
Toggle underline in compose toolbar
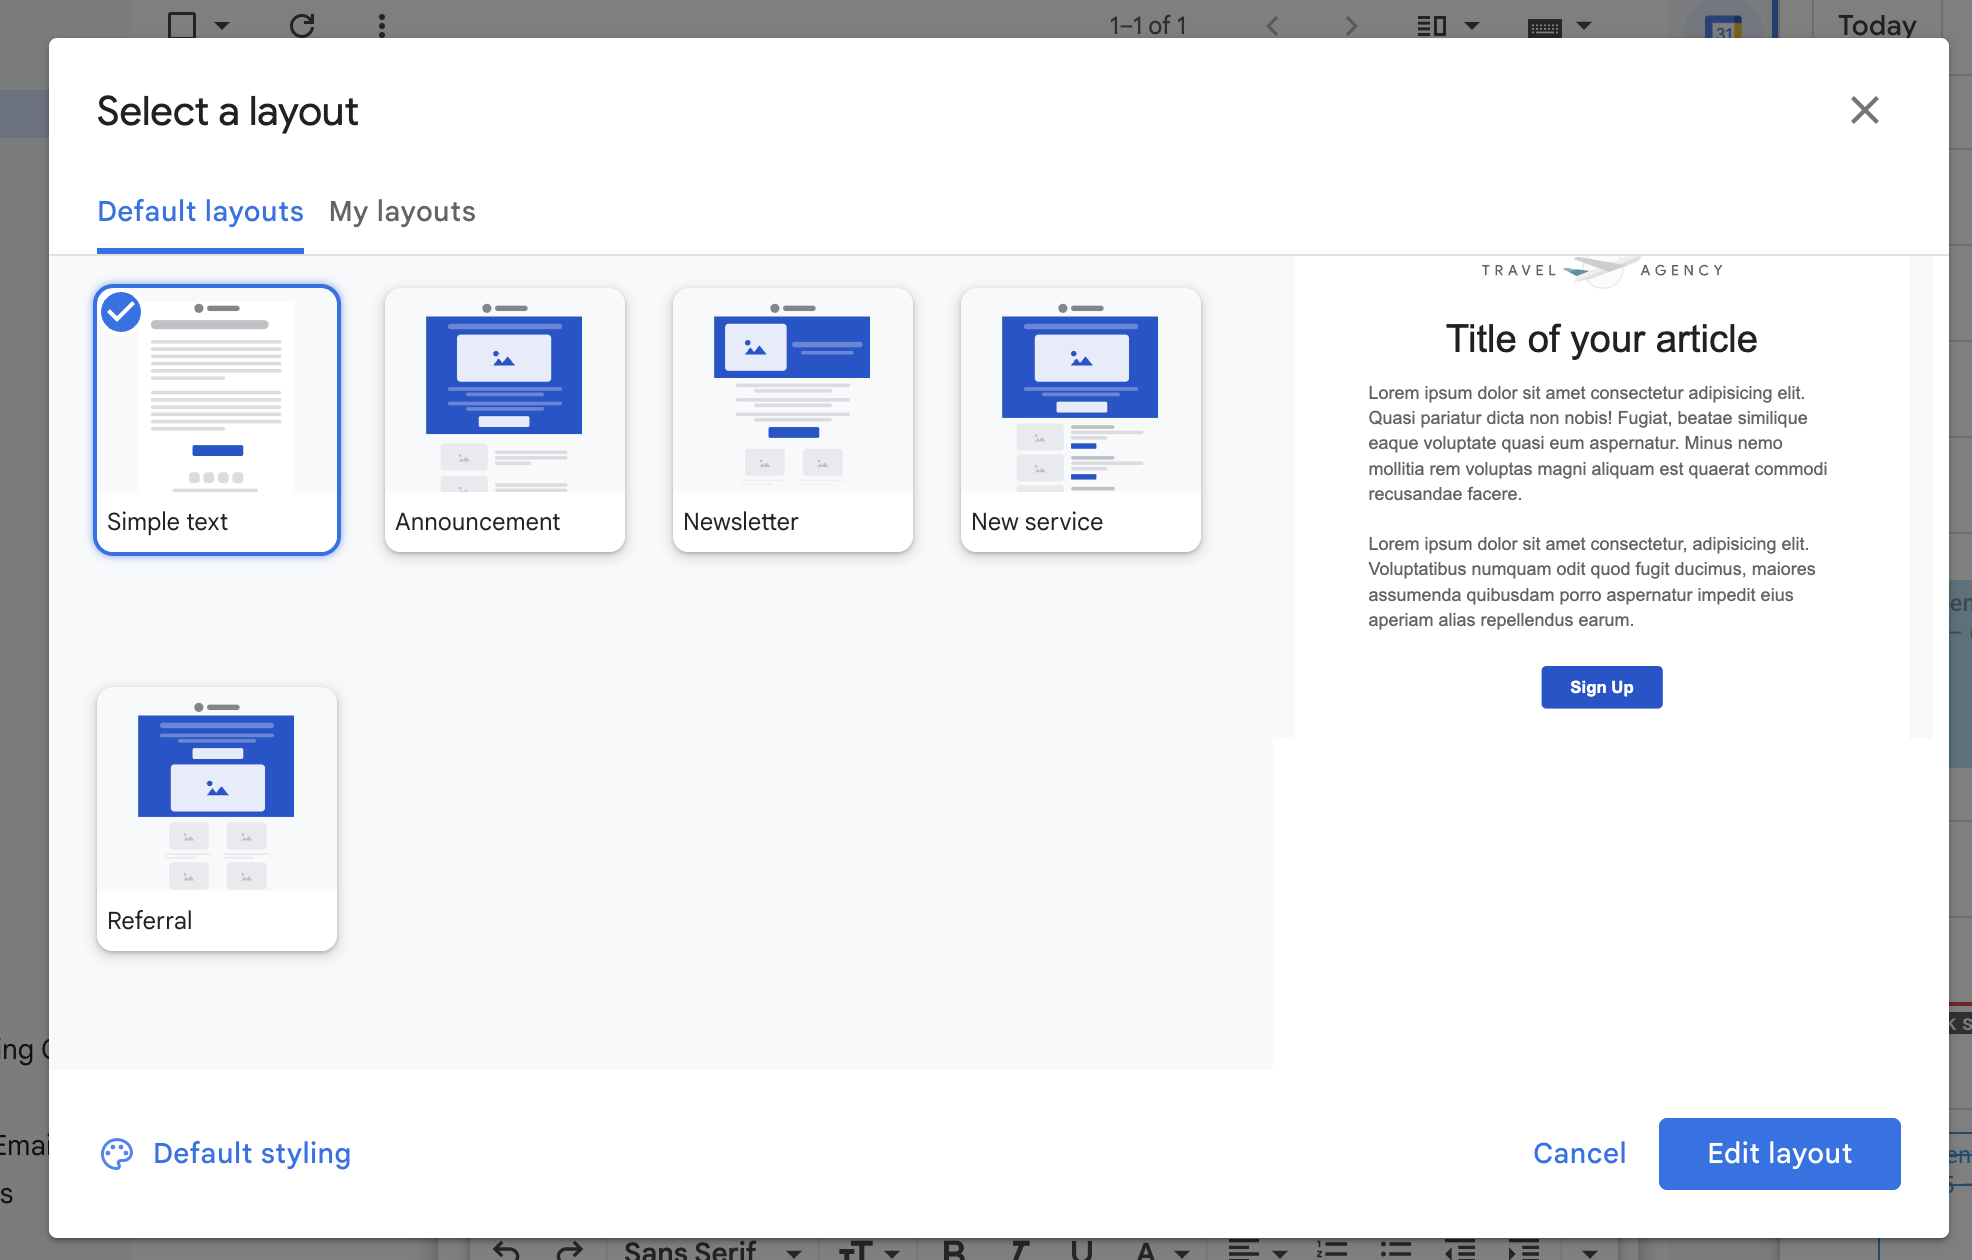pyautogui.click(x=1081, y=1250)
